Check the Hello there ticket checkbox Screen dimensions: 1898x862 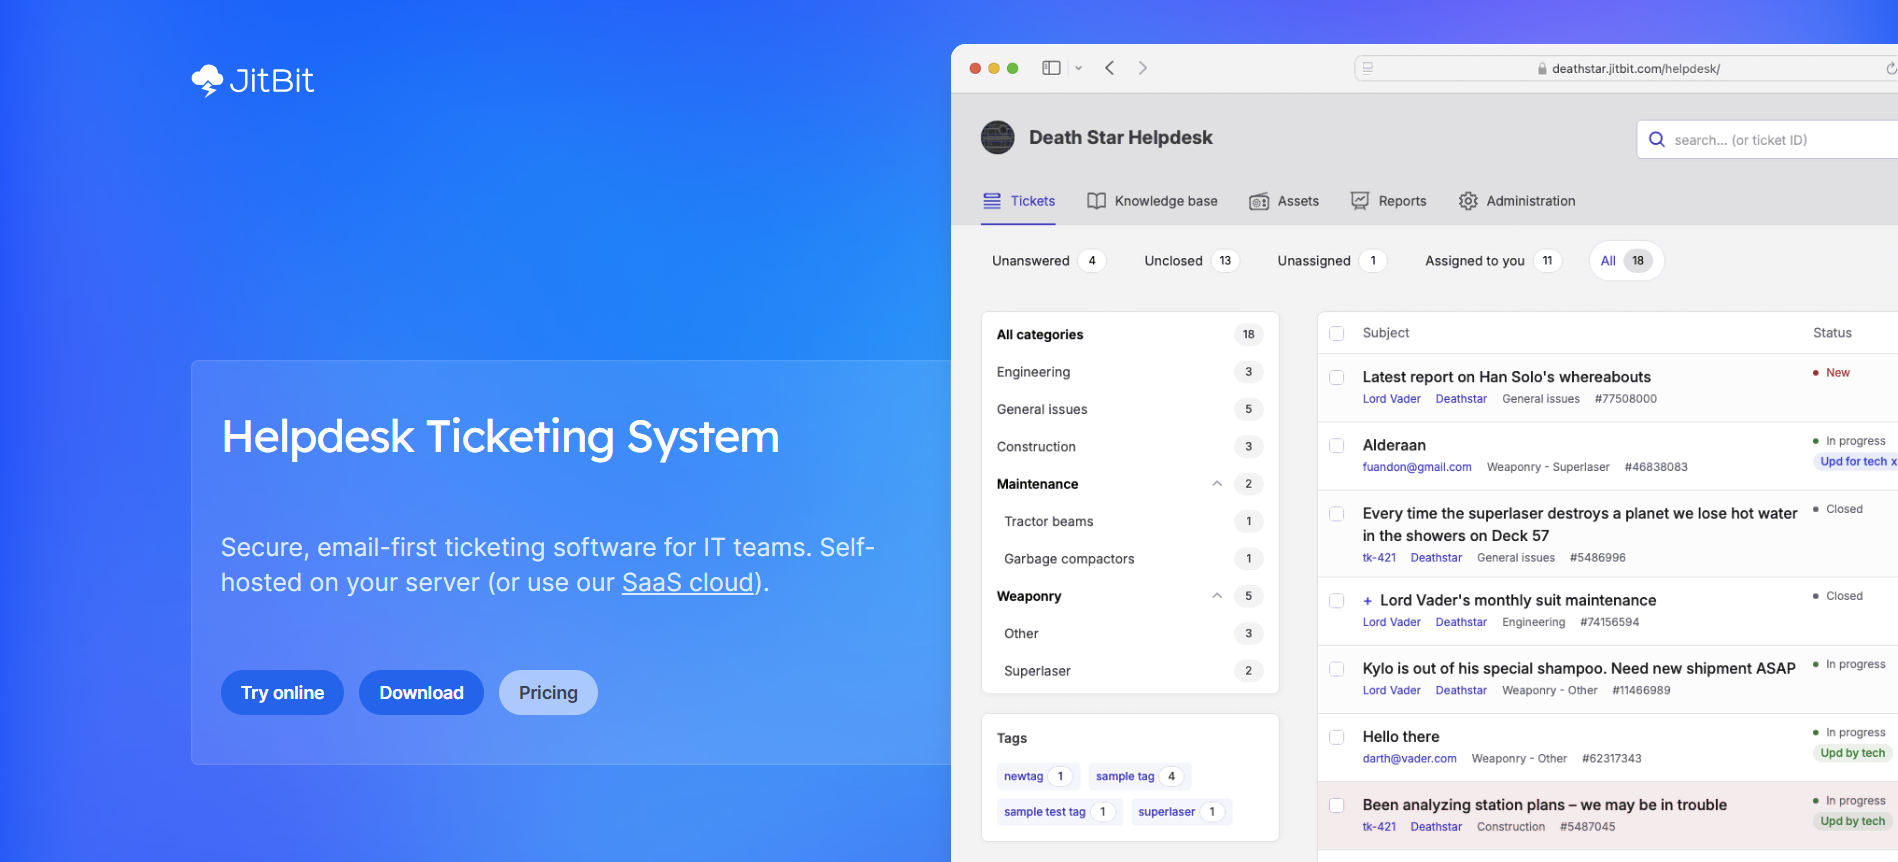click(x=1337, y=736)
